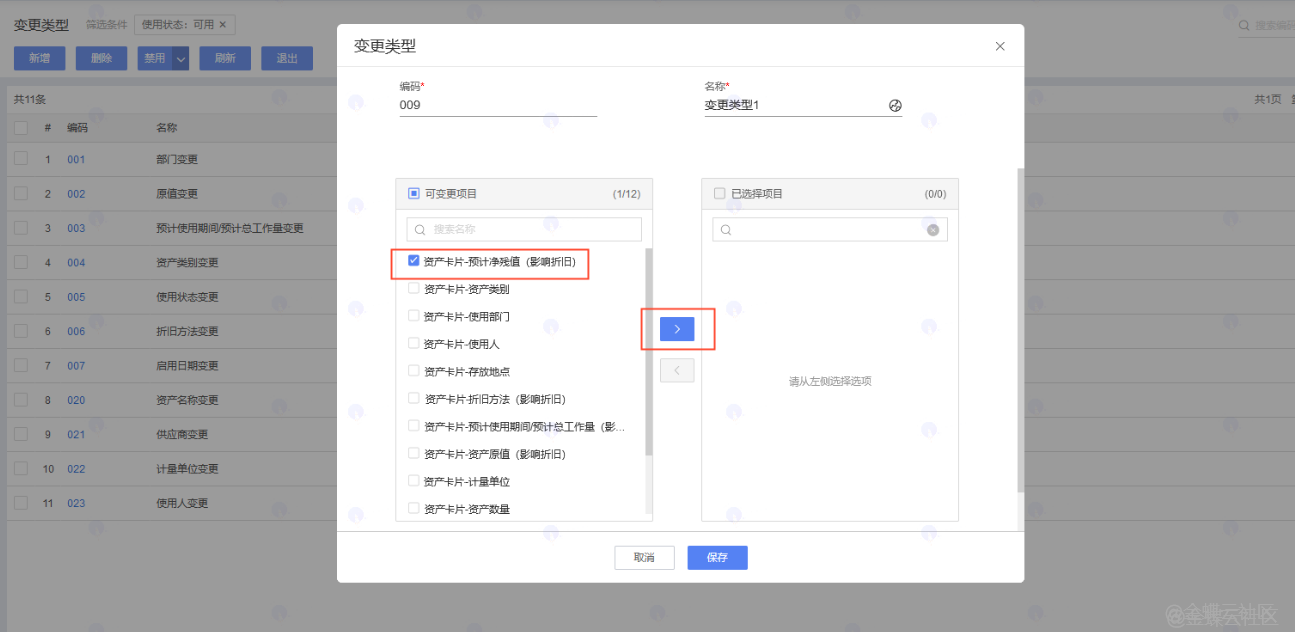Click the magnifier icon in the 已选择项目 search box
1295x632 pixels.
tap(726, 230)
